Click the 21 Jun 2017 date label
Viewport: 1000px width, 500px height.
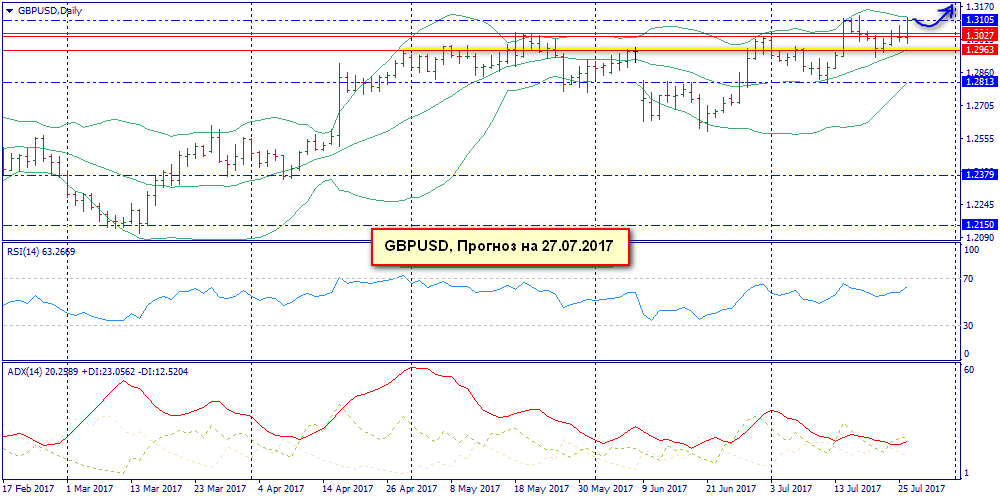[732, 487]
